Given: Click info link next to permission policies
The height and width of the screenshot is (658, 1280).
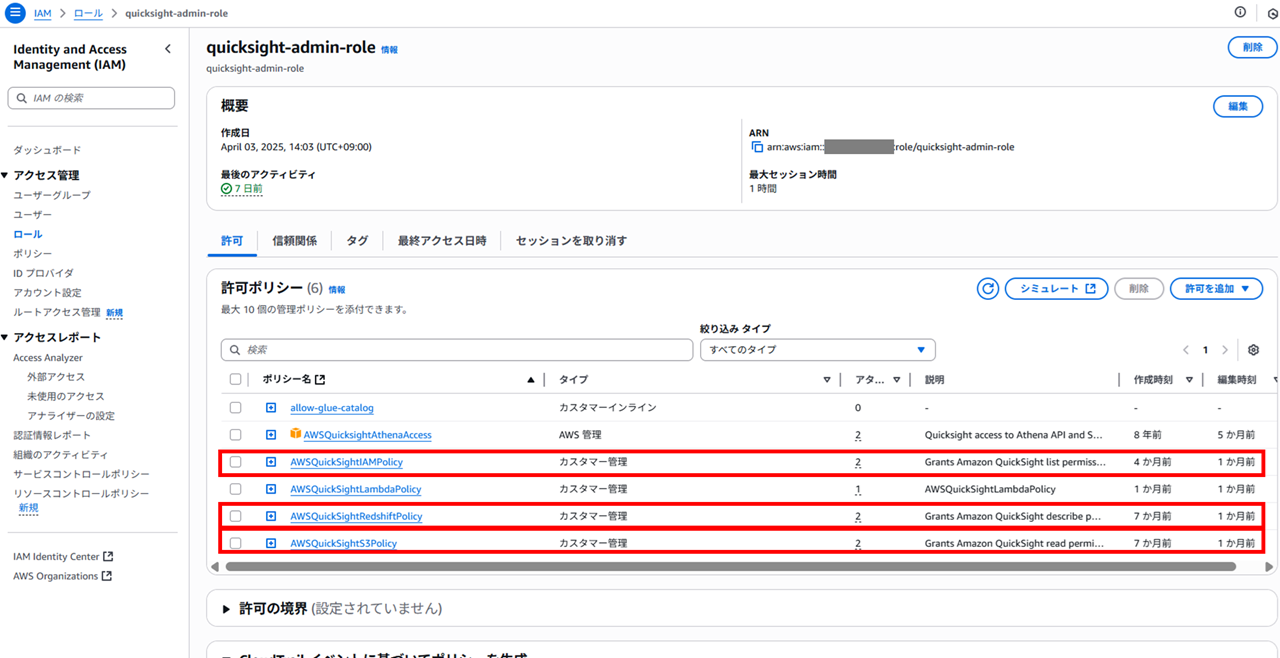Looking at the screenshot, I should coord(337,290).
